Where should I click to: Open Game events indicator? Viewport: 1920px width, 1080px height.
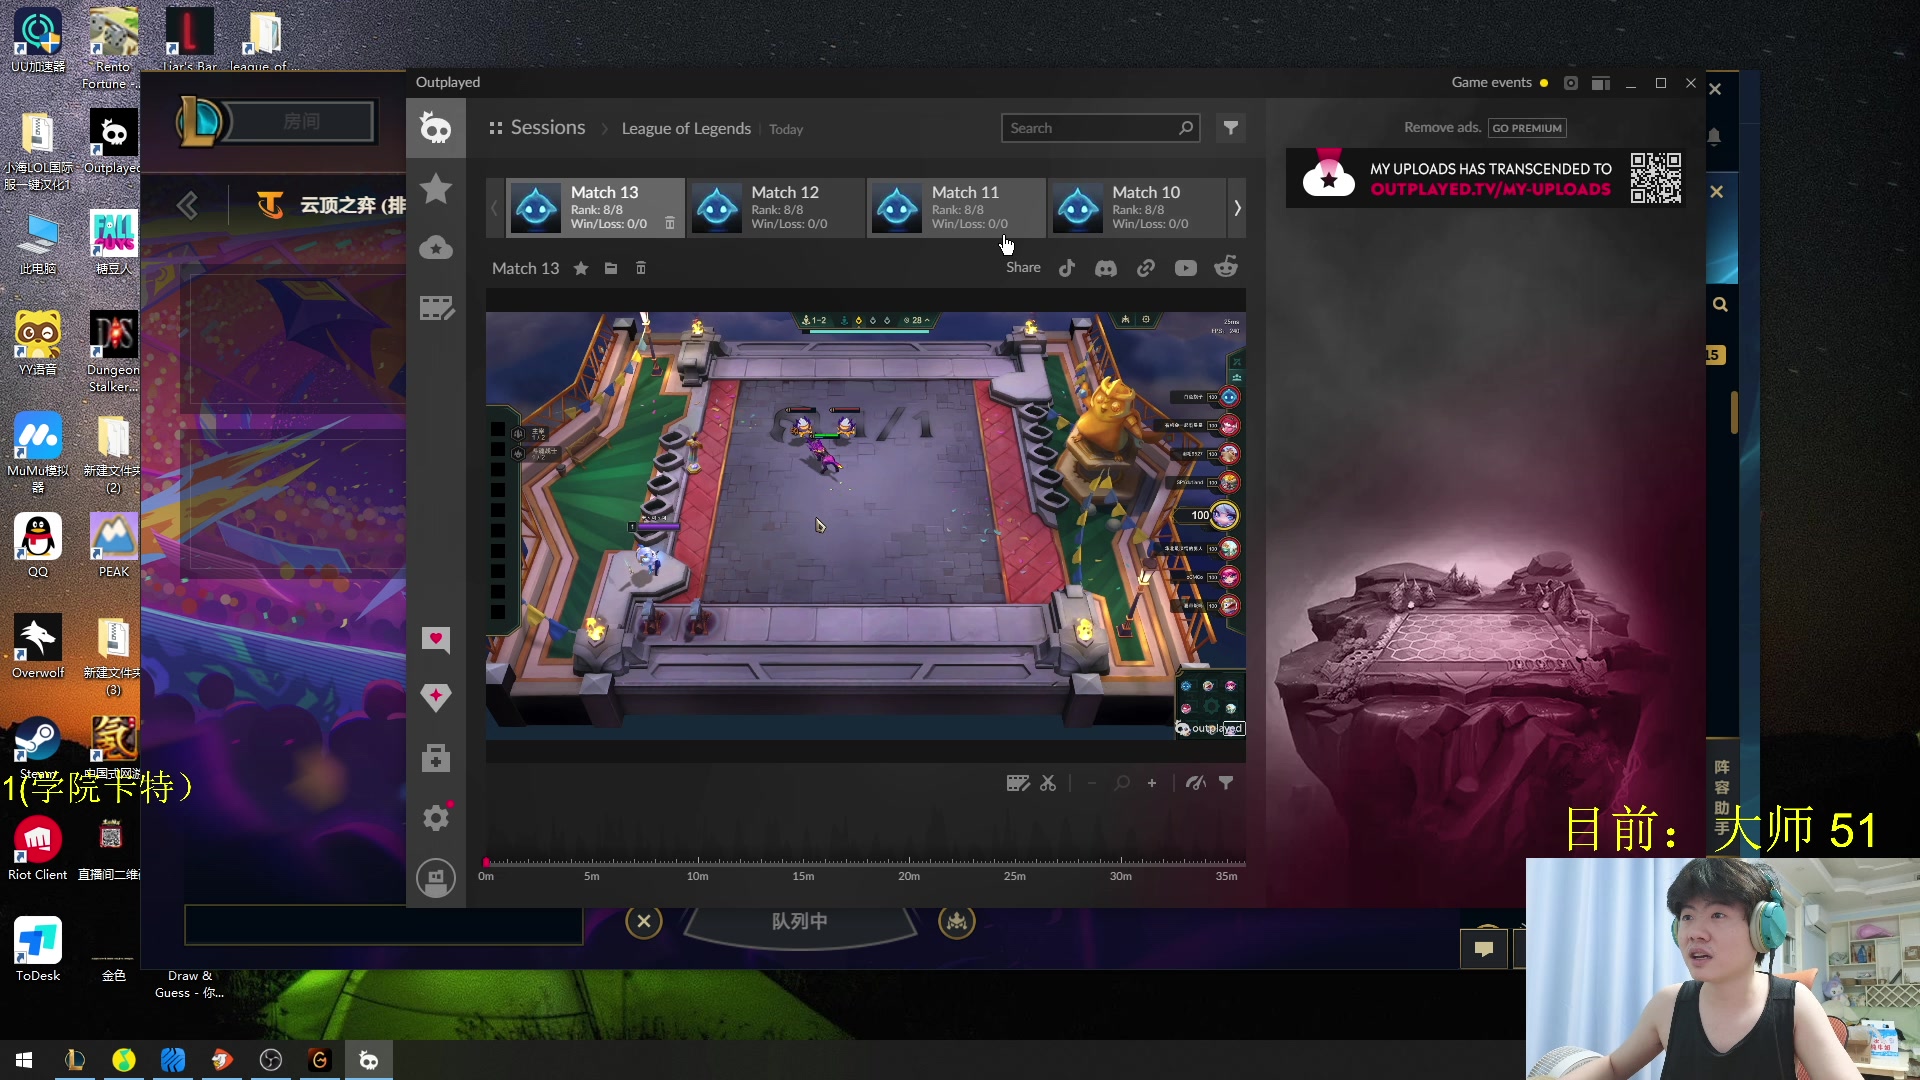tap(1500, 83)
